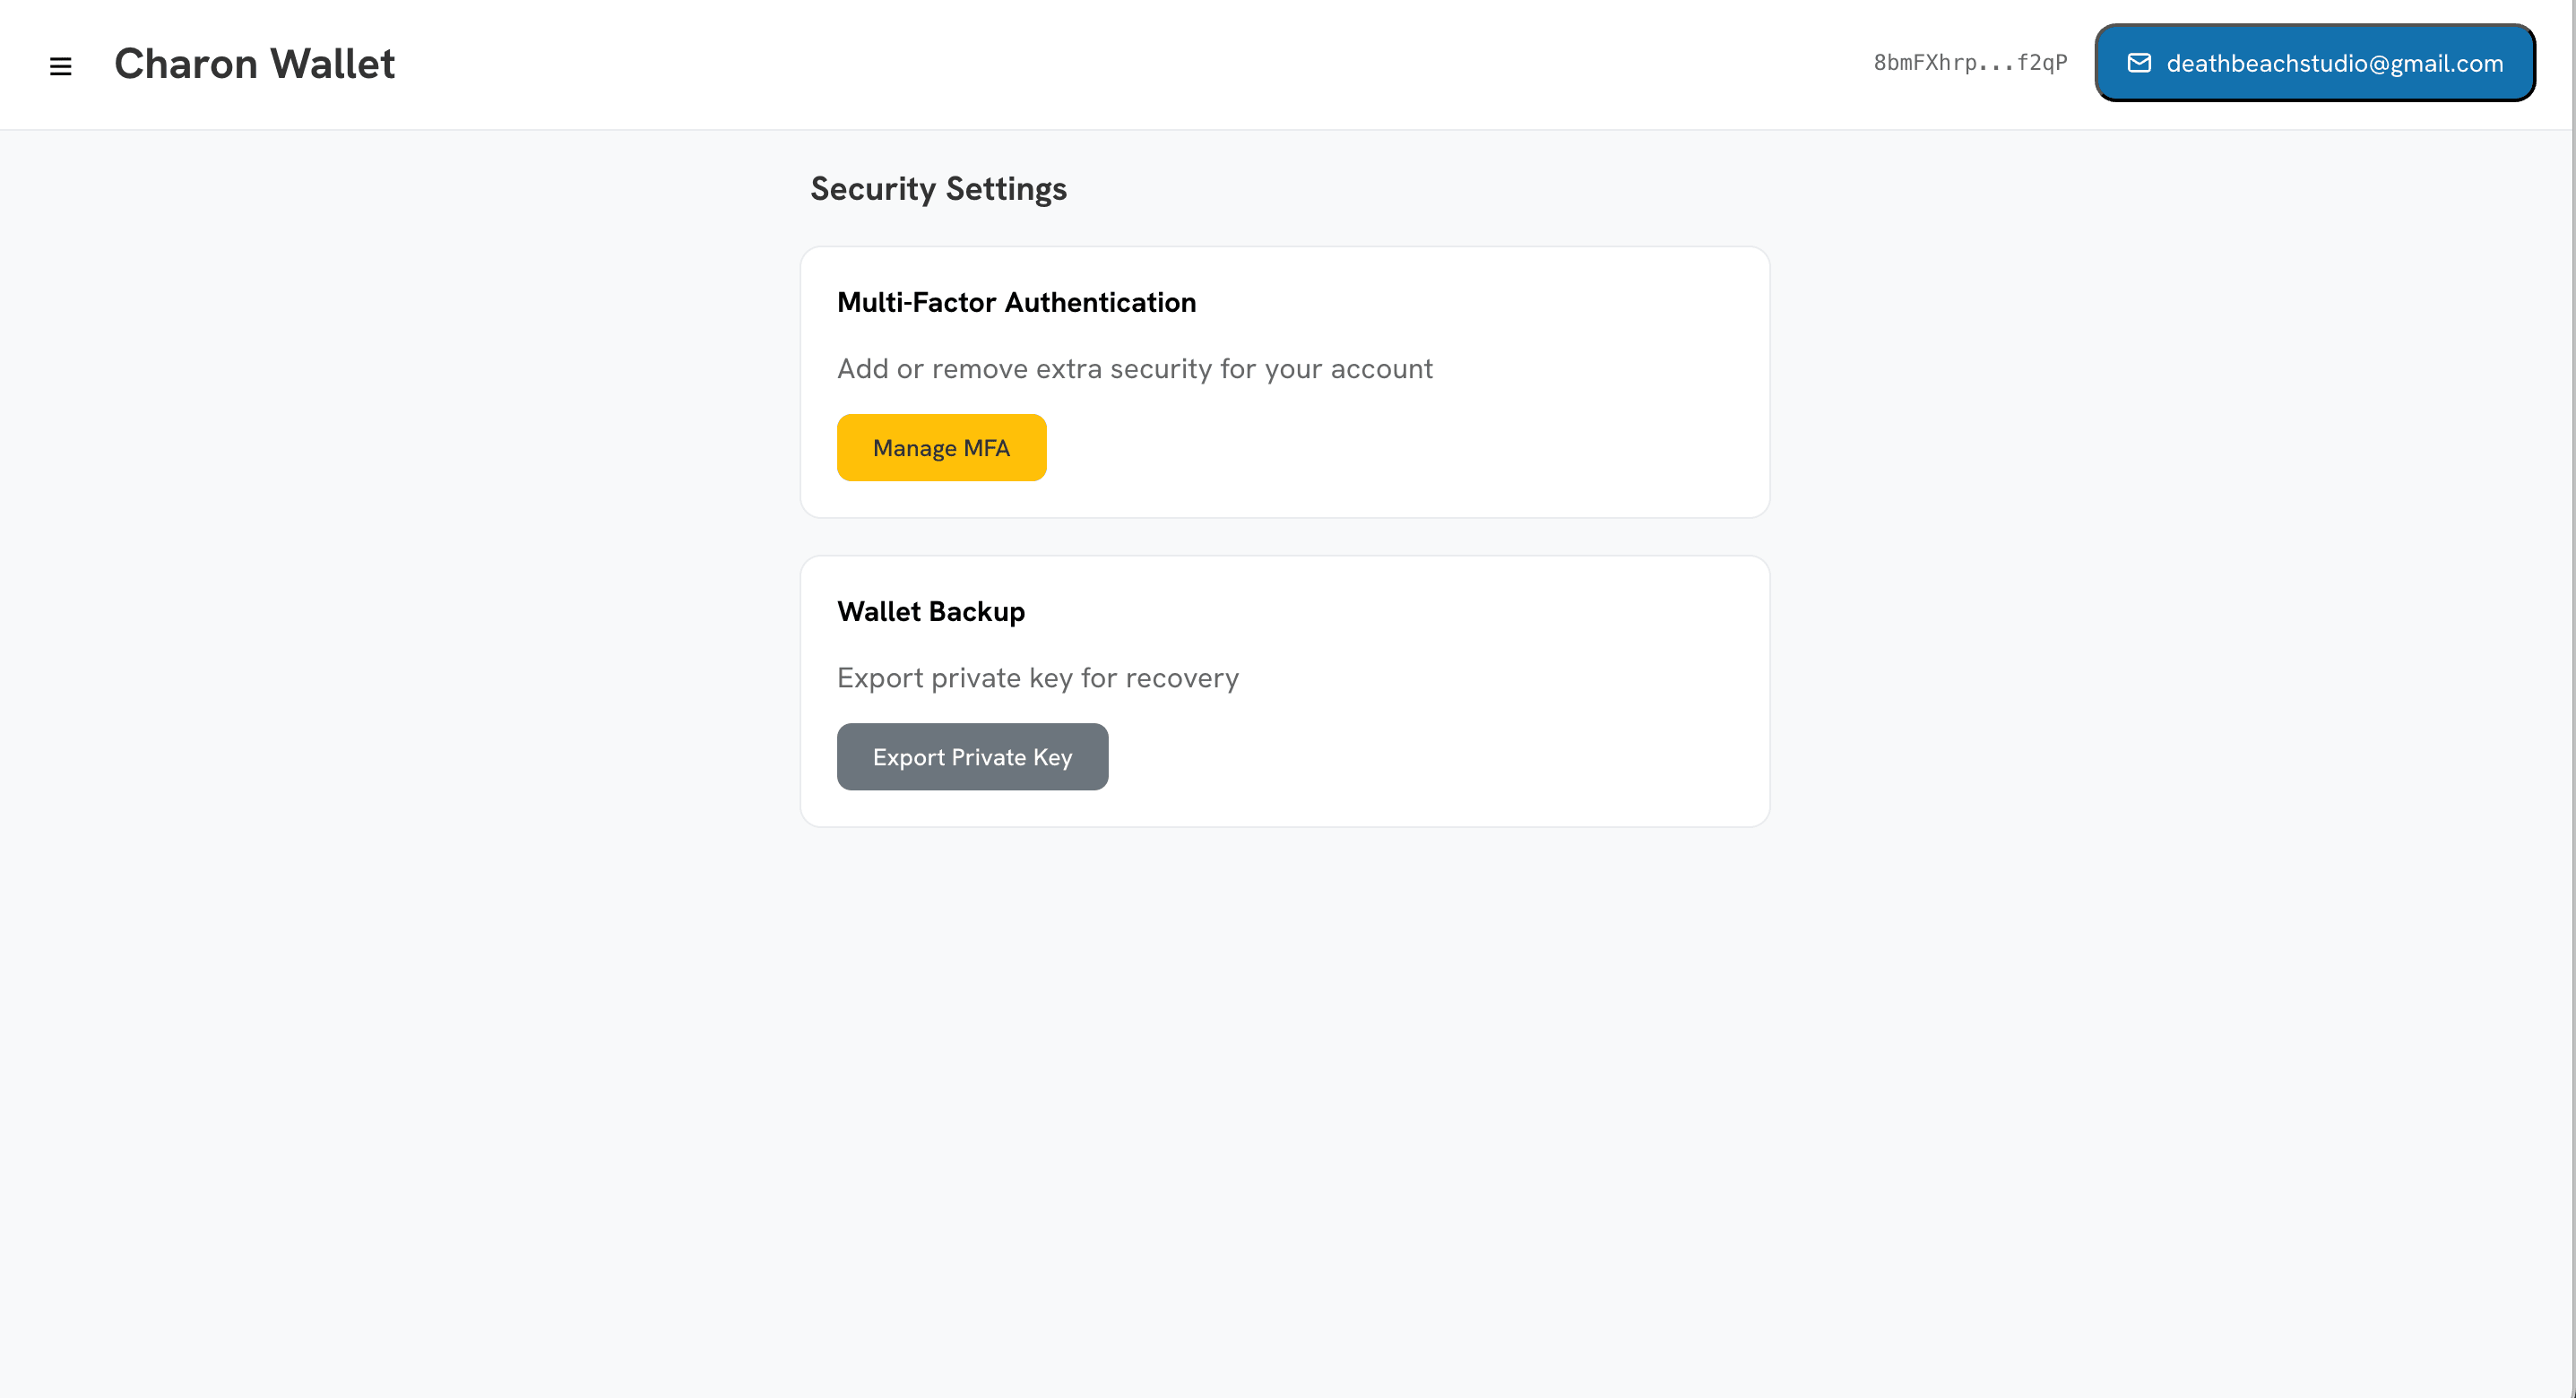Select the Wallet Backup heading
Image resolution: width=2576 pixels, height=1398 pixels.
(x=930, y=611)
